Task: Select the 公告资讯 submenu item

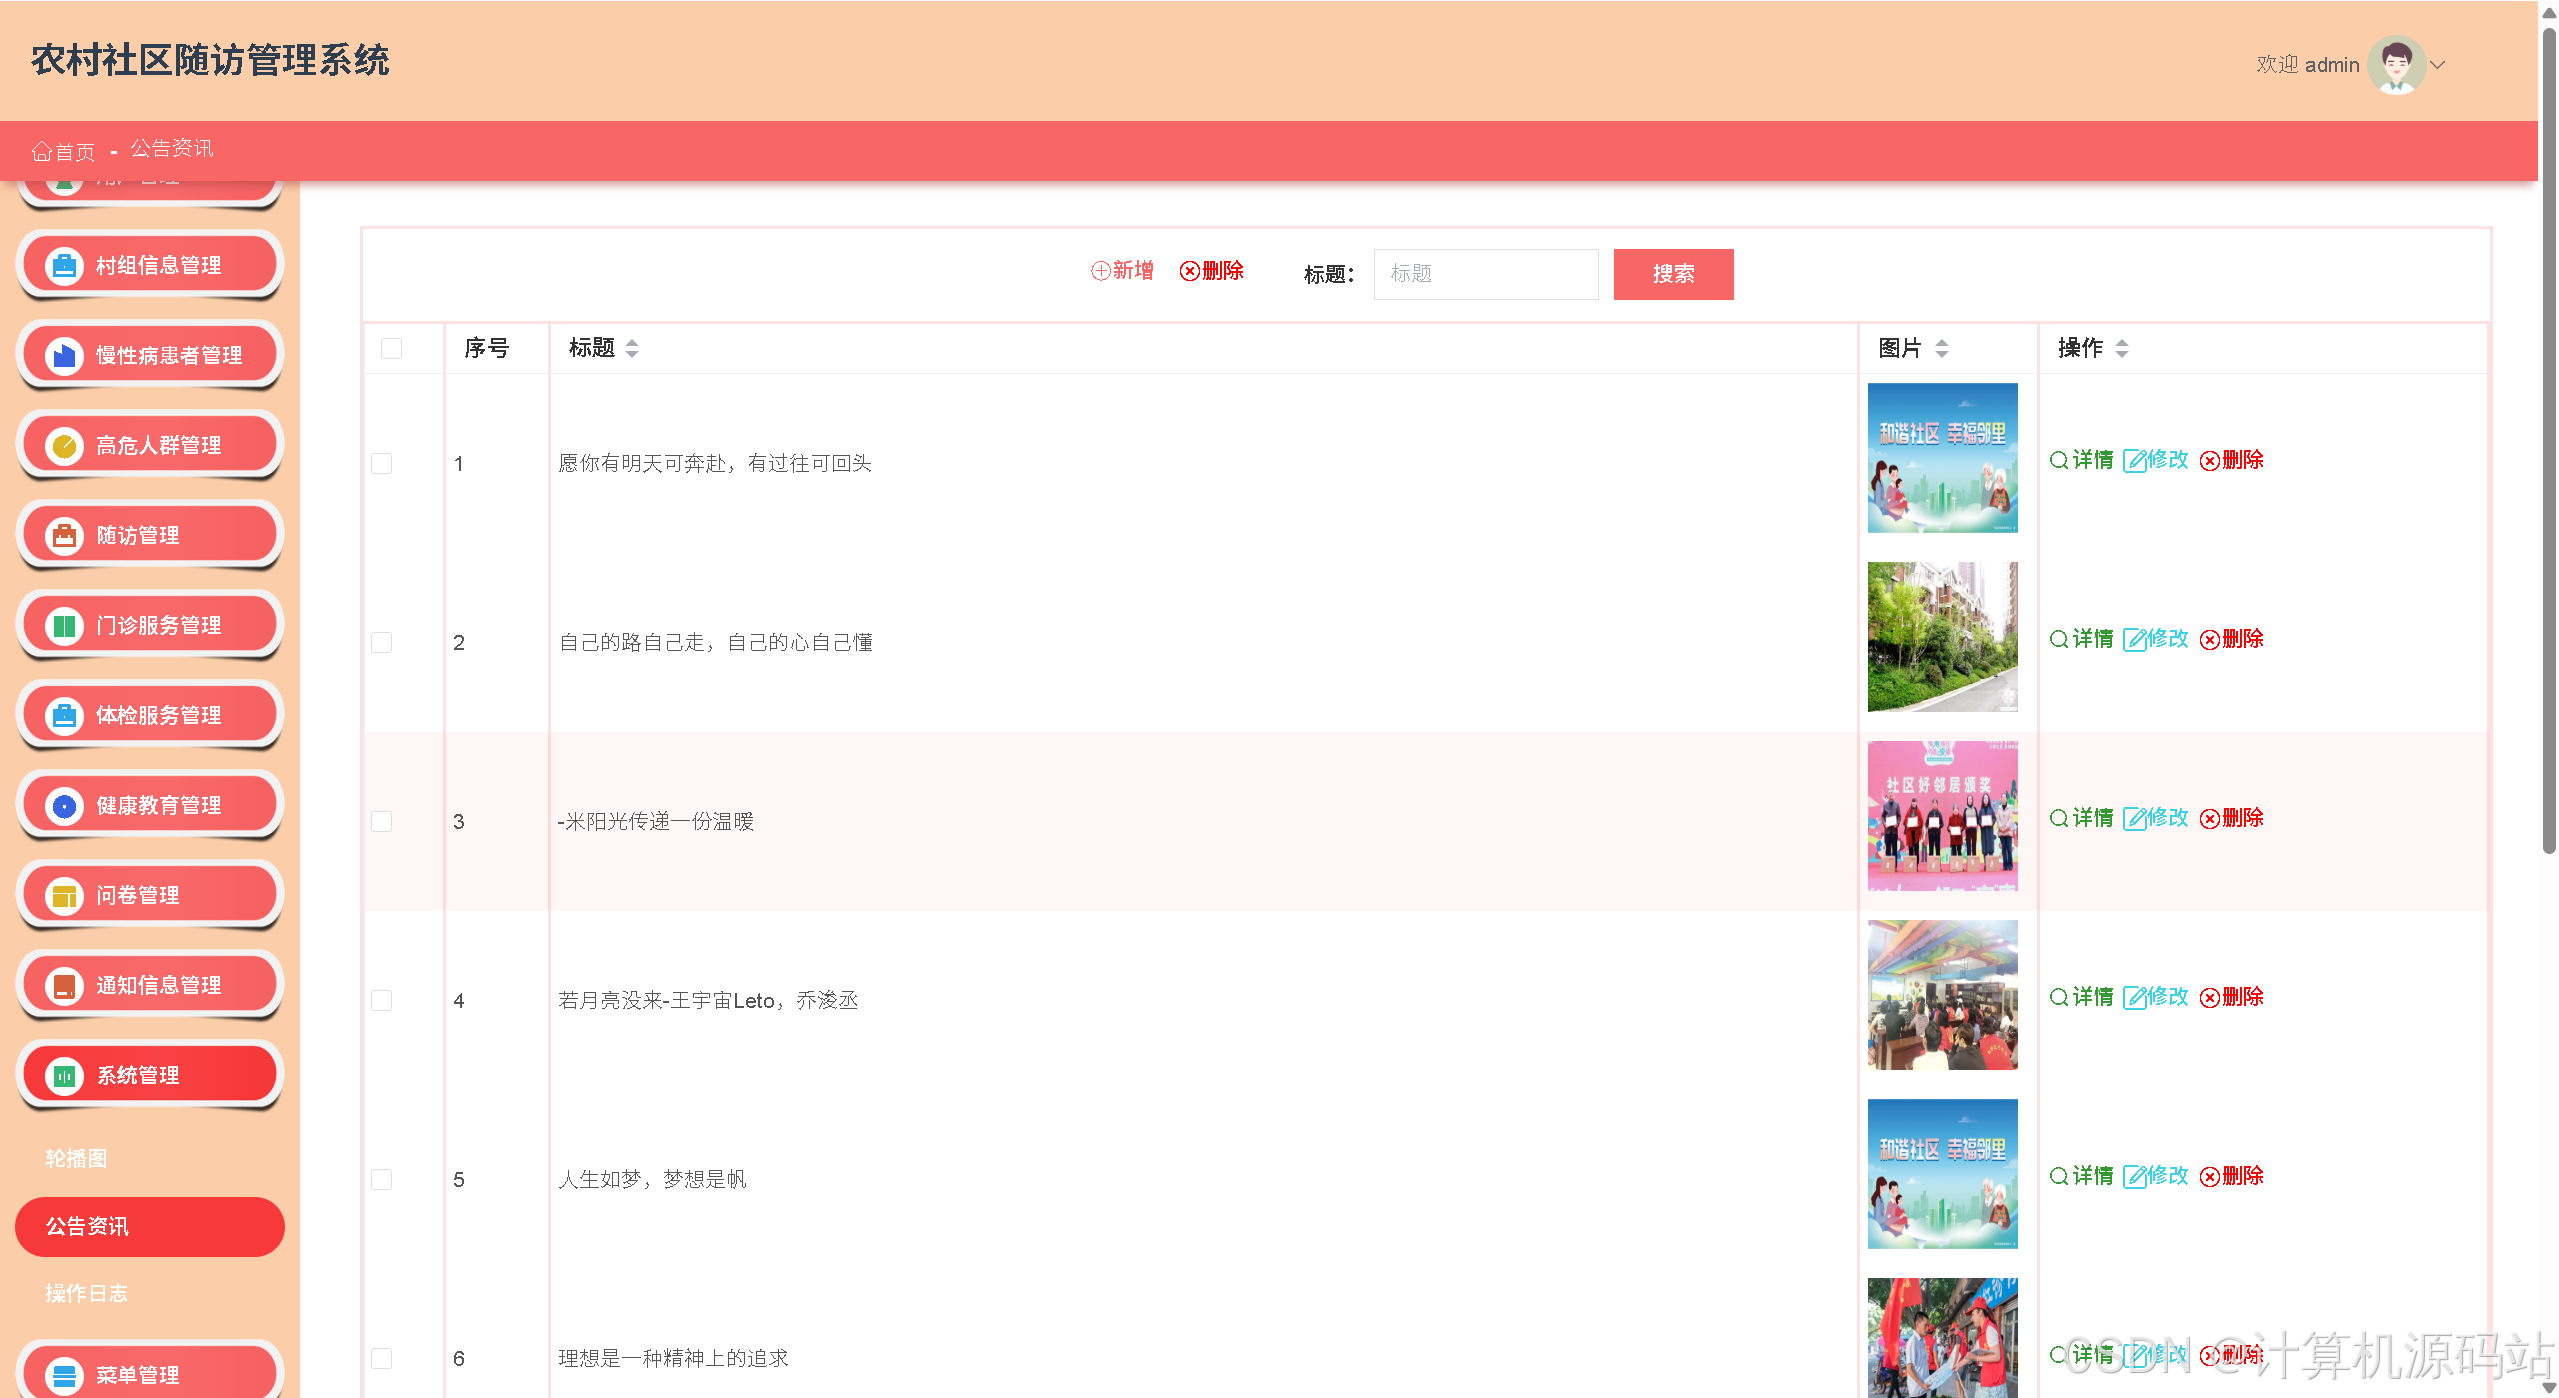Action: (x=150, y=1226)
